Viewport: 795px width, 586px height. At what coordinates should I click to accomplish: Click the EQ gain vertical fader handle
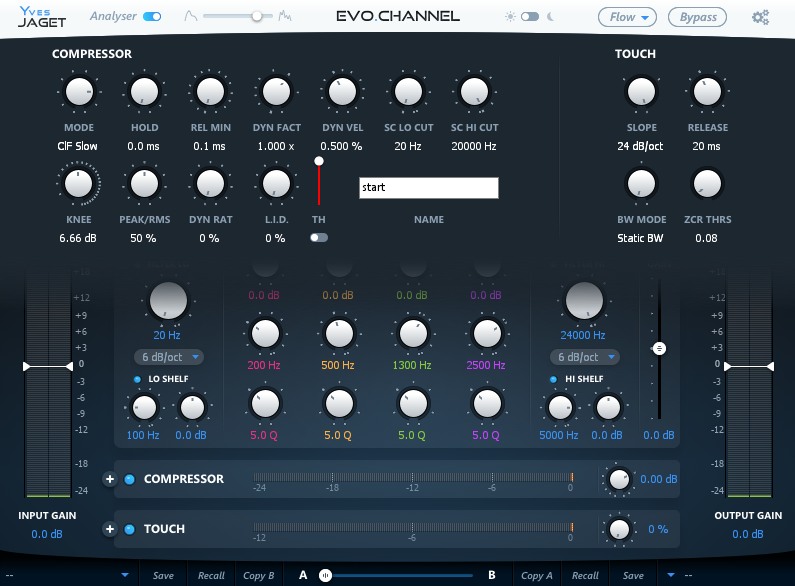point(659,349)
